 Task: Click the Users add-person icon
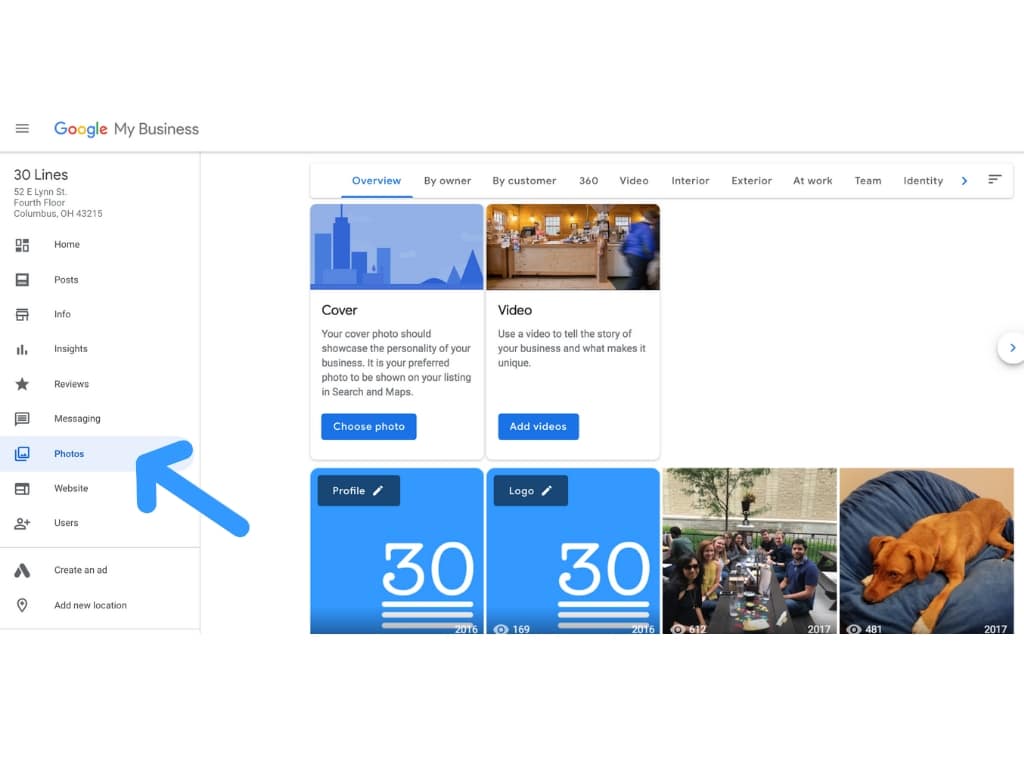point(22,523)
